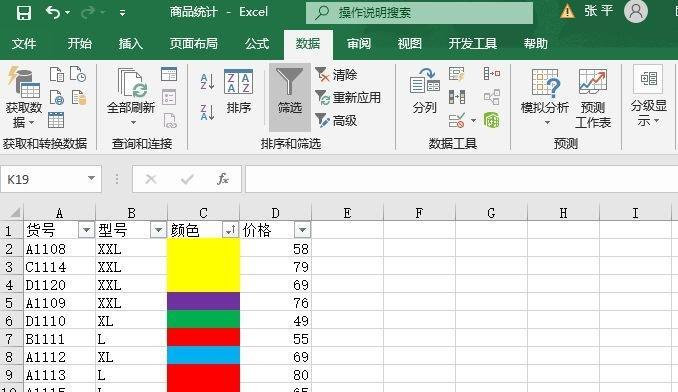
Task: Click the 分列 text to columns button
Action: 425,92
